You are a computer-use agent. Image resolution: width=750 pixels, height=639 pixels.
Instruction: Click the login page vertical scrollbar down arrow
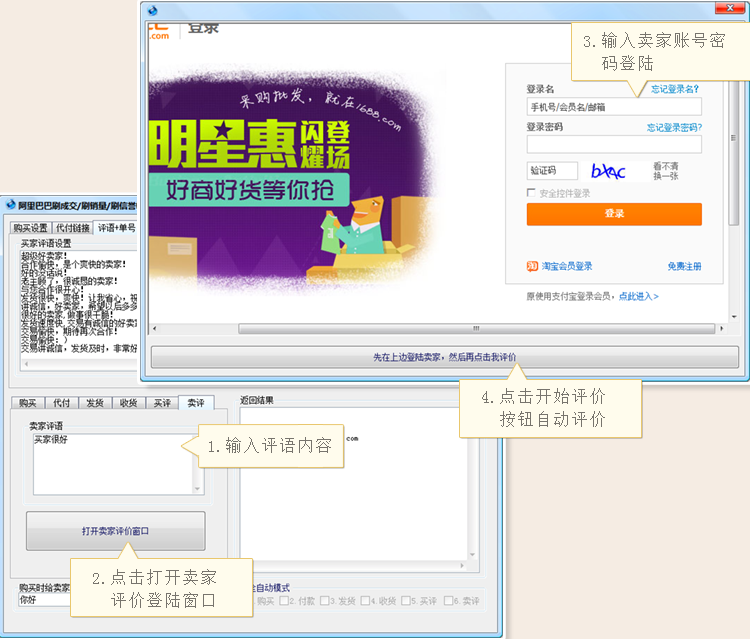[x=734, y=317]
